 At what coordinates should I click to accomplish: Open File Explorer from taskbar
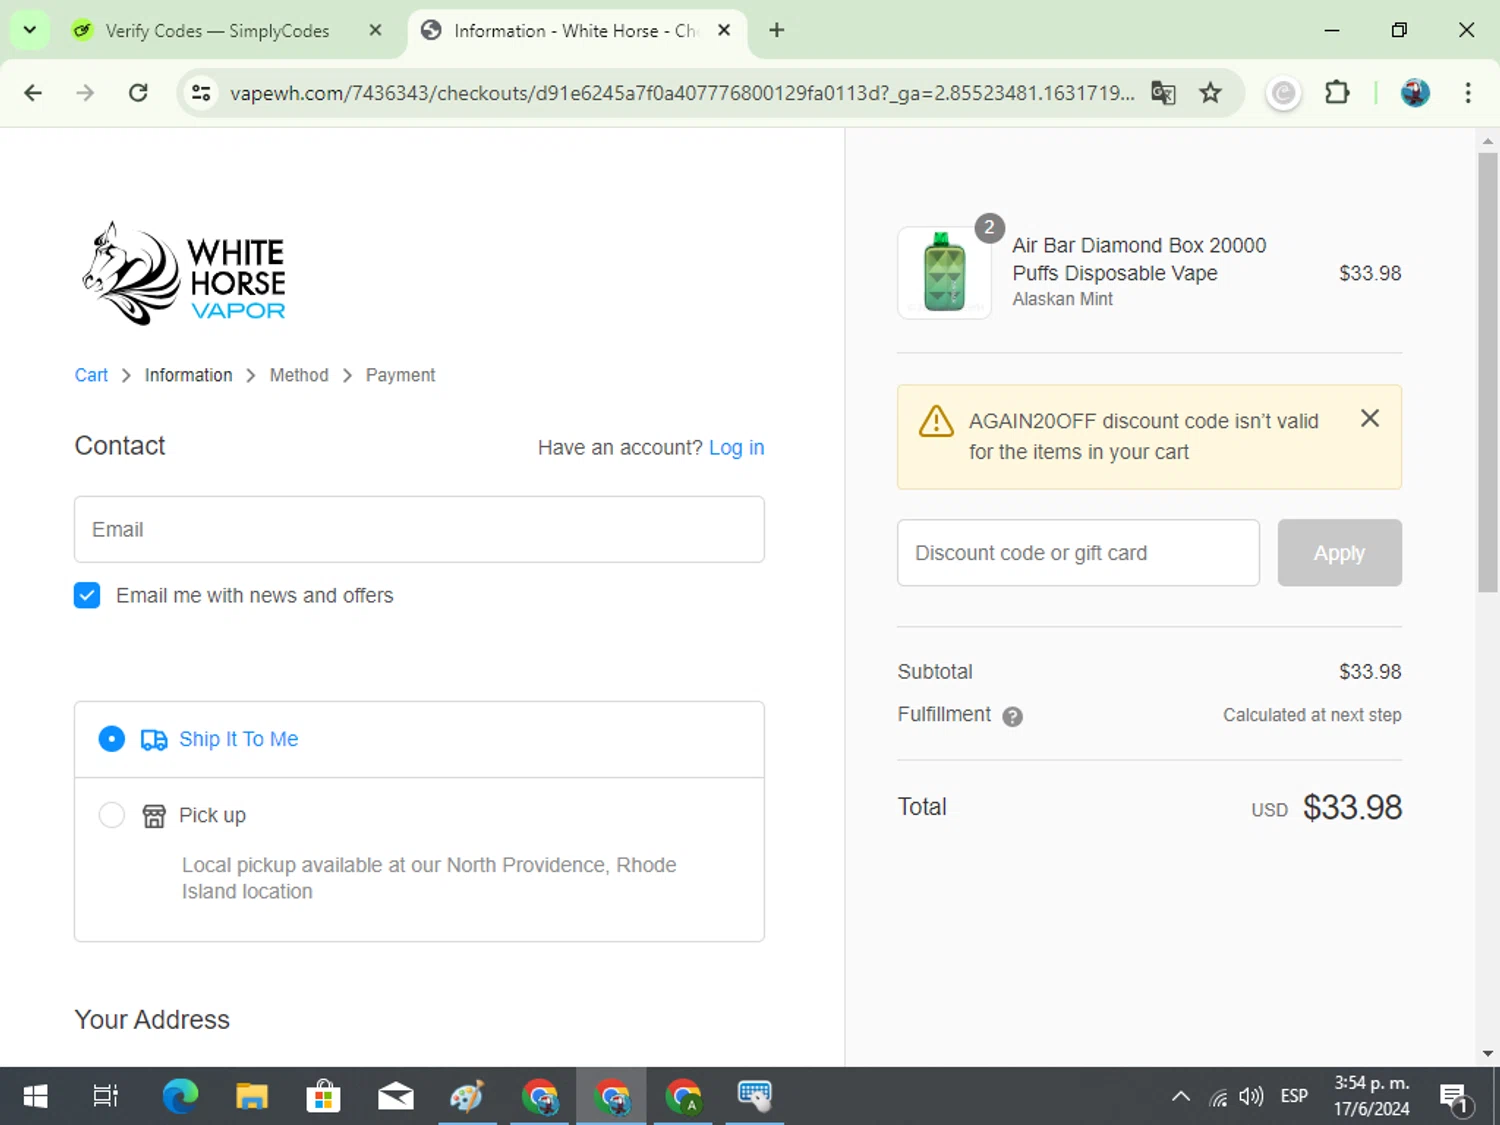252,1097
